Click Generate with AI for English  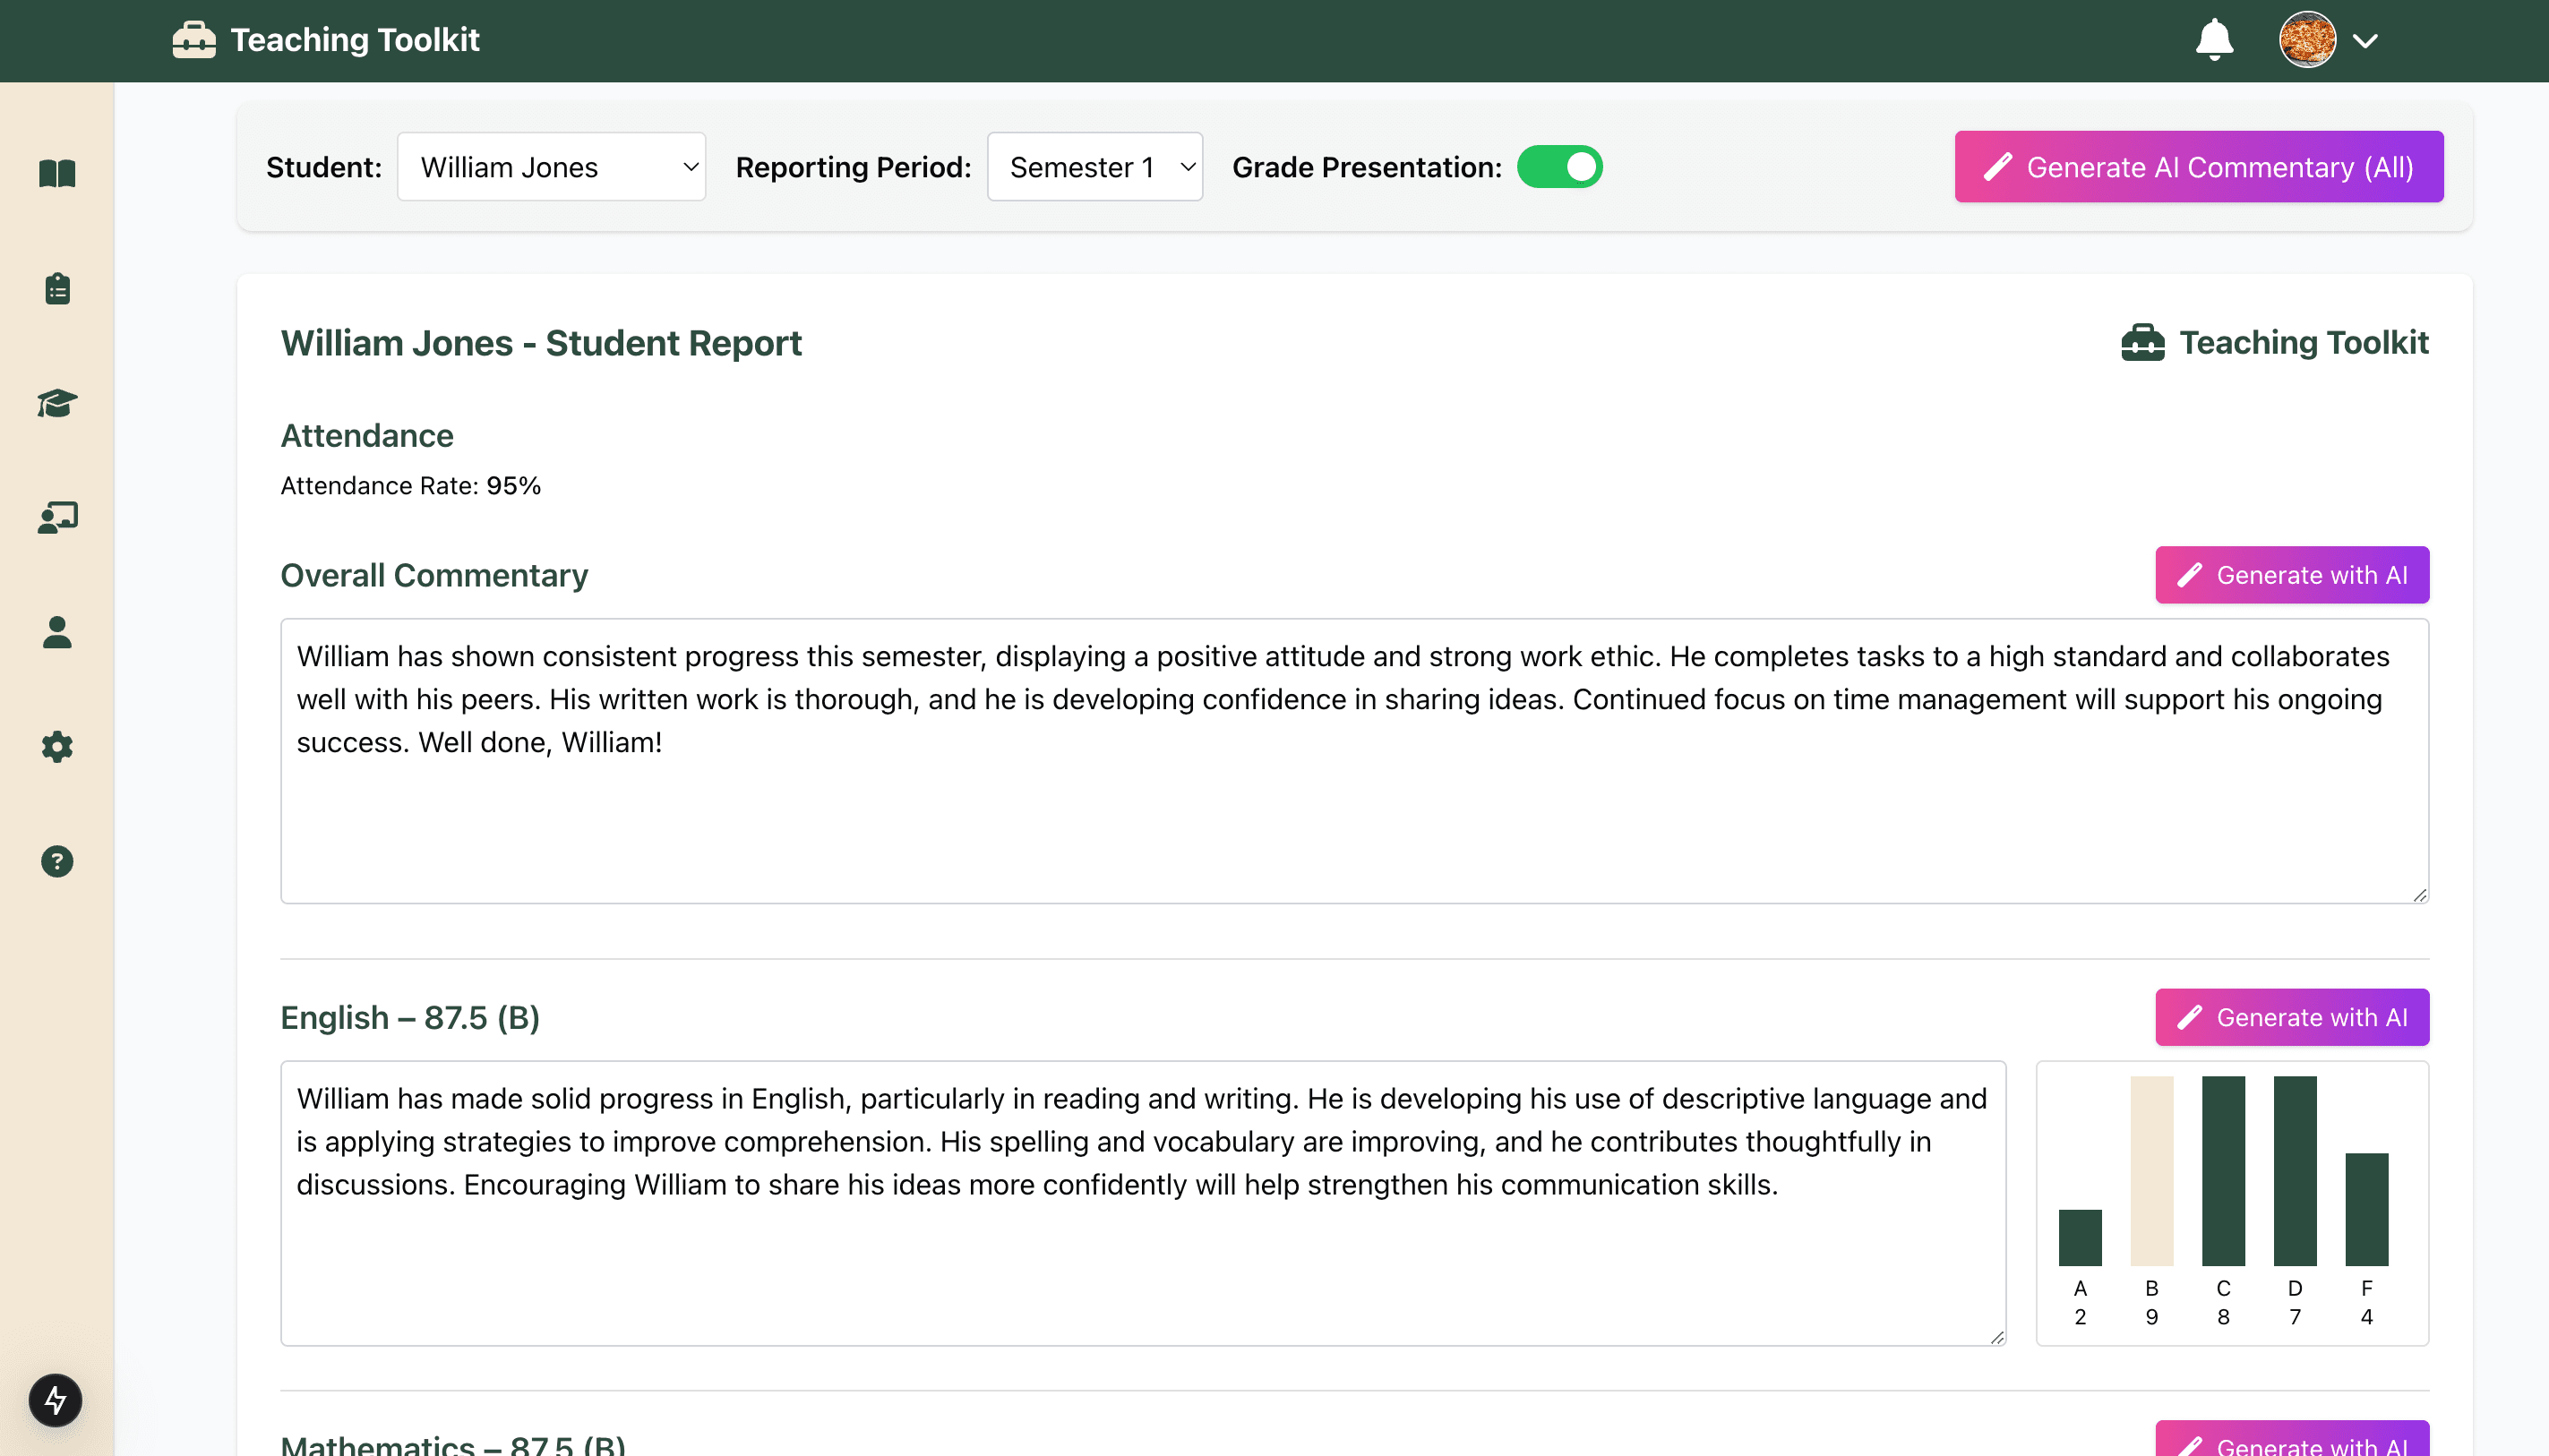click(x=2291, y=1017)
